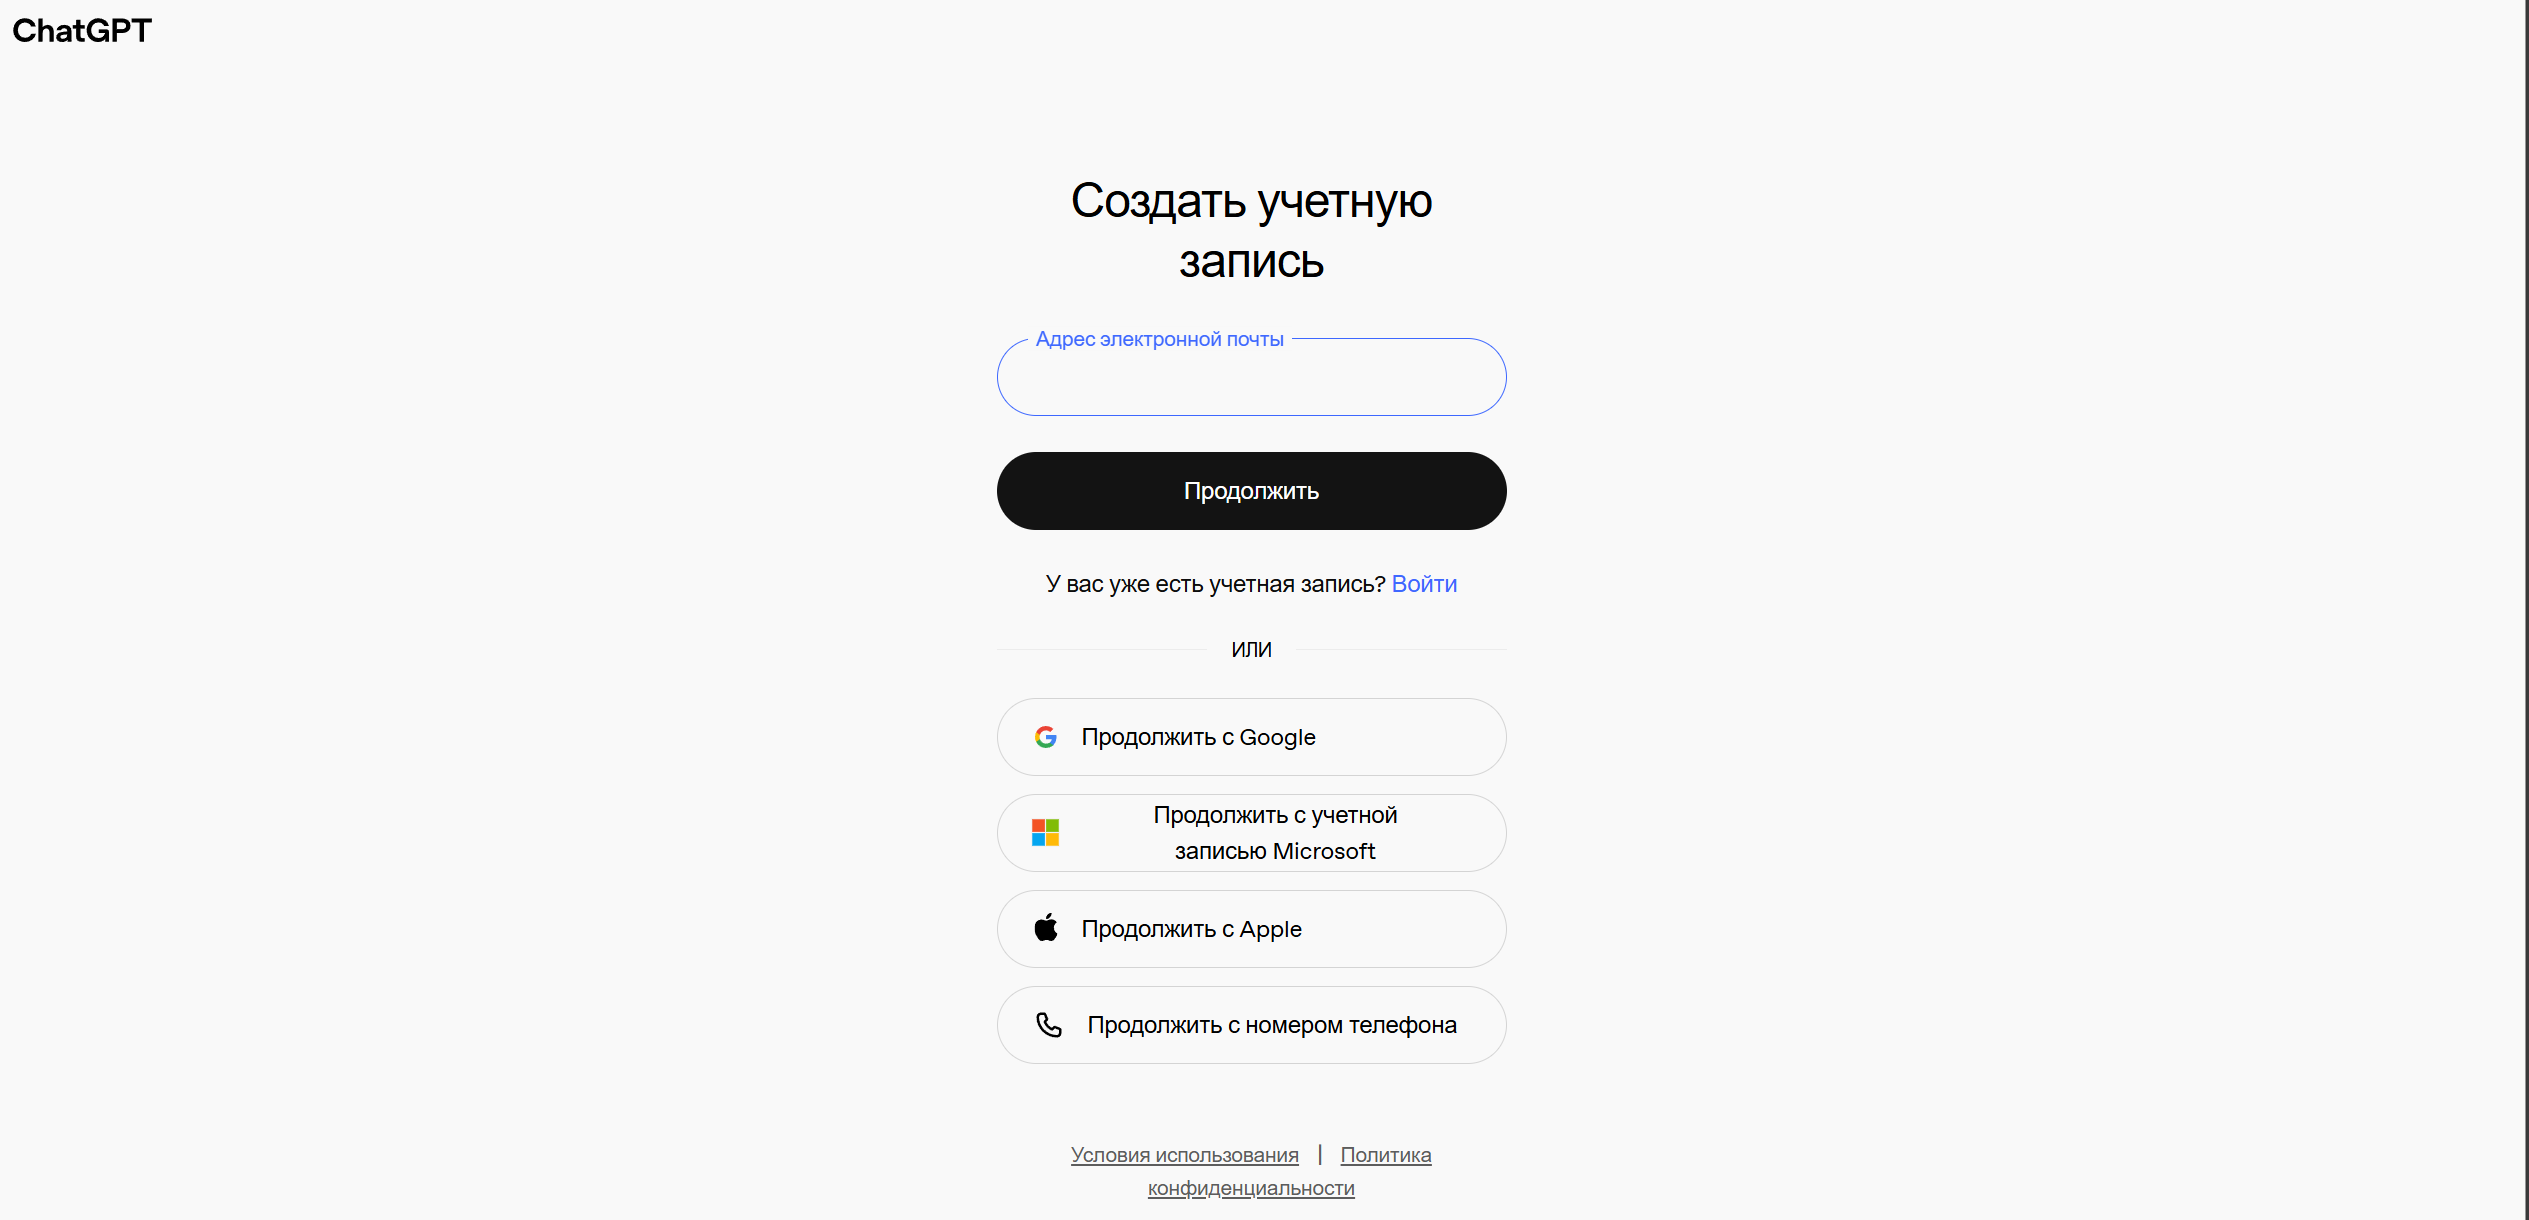Click the vertical separator between footer links

[x=1320, y=1155]
